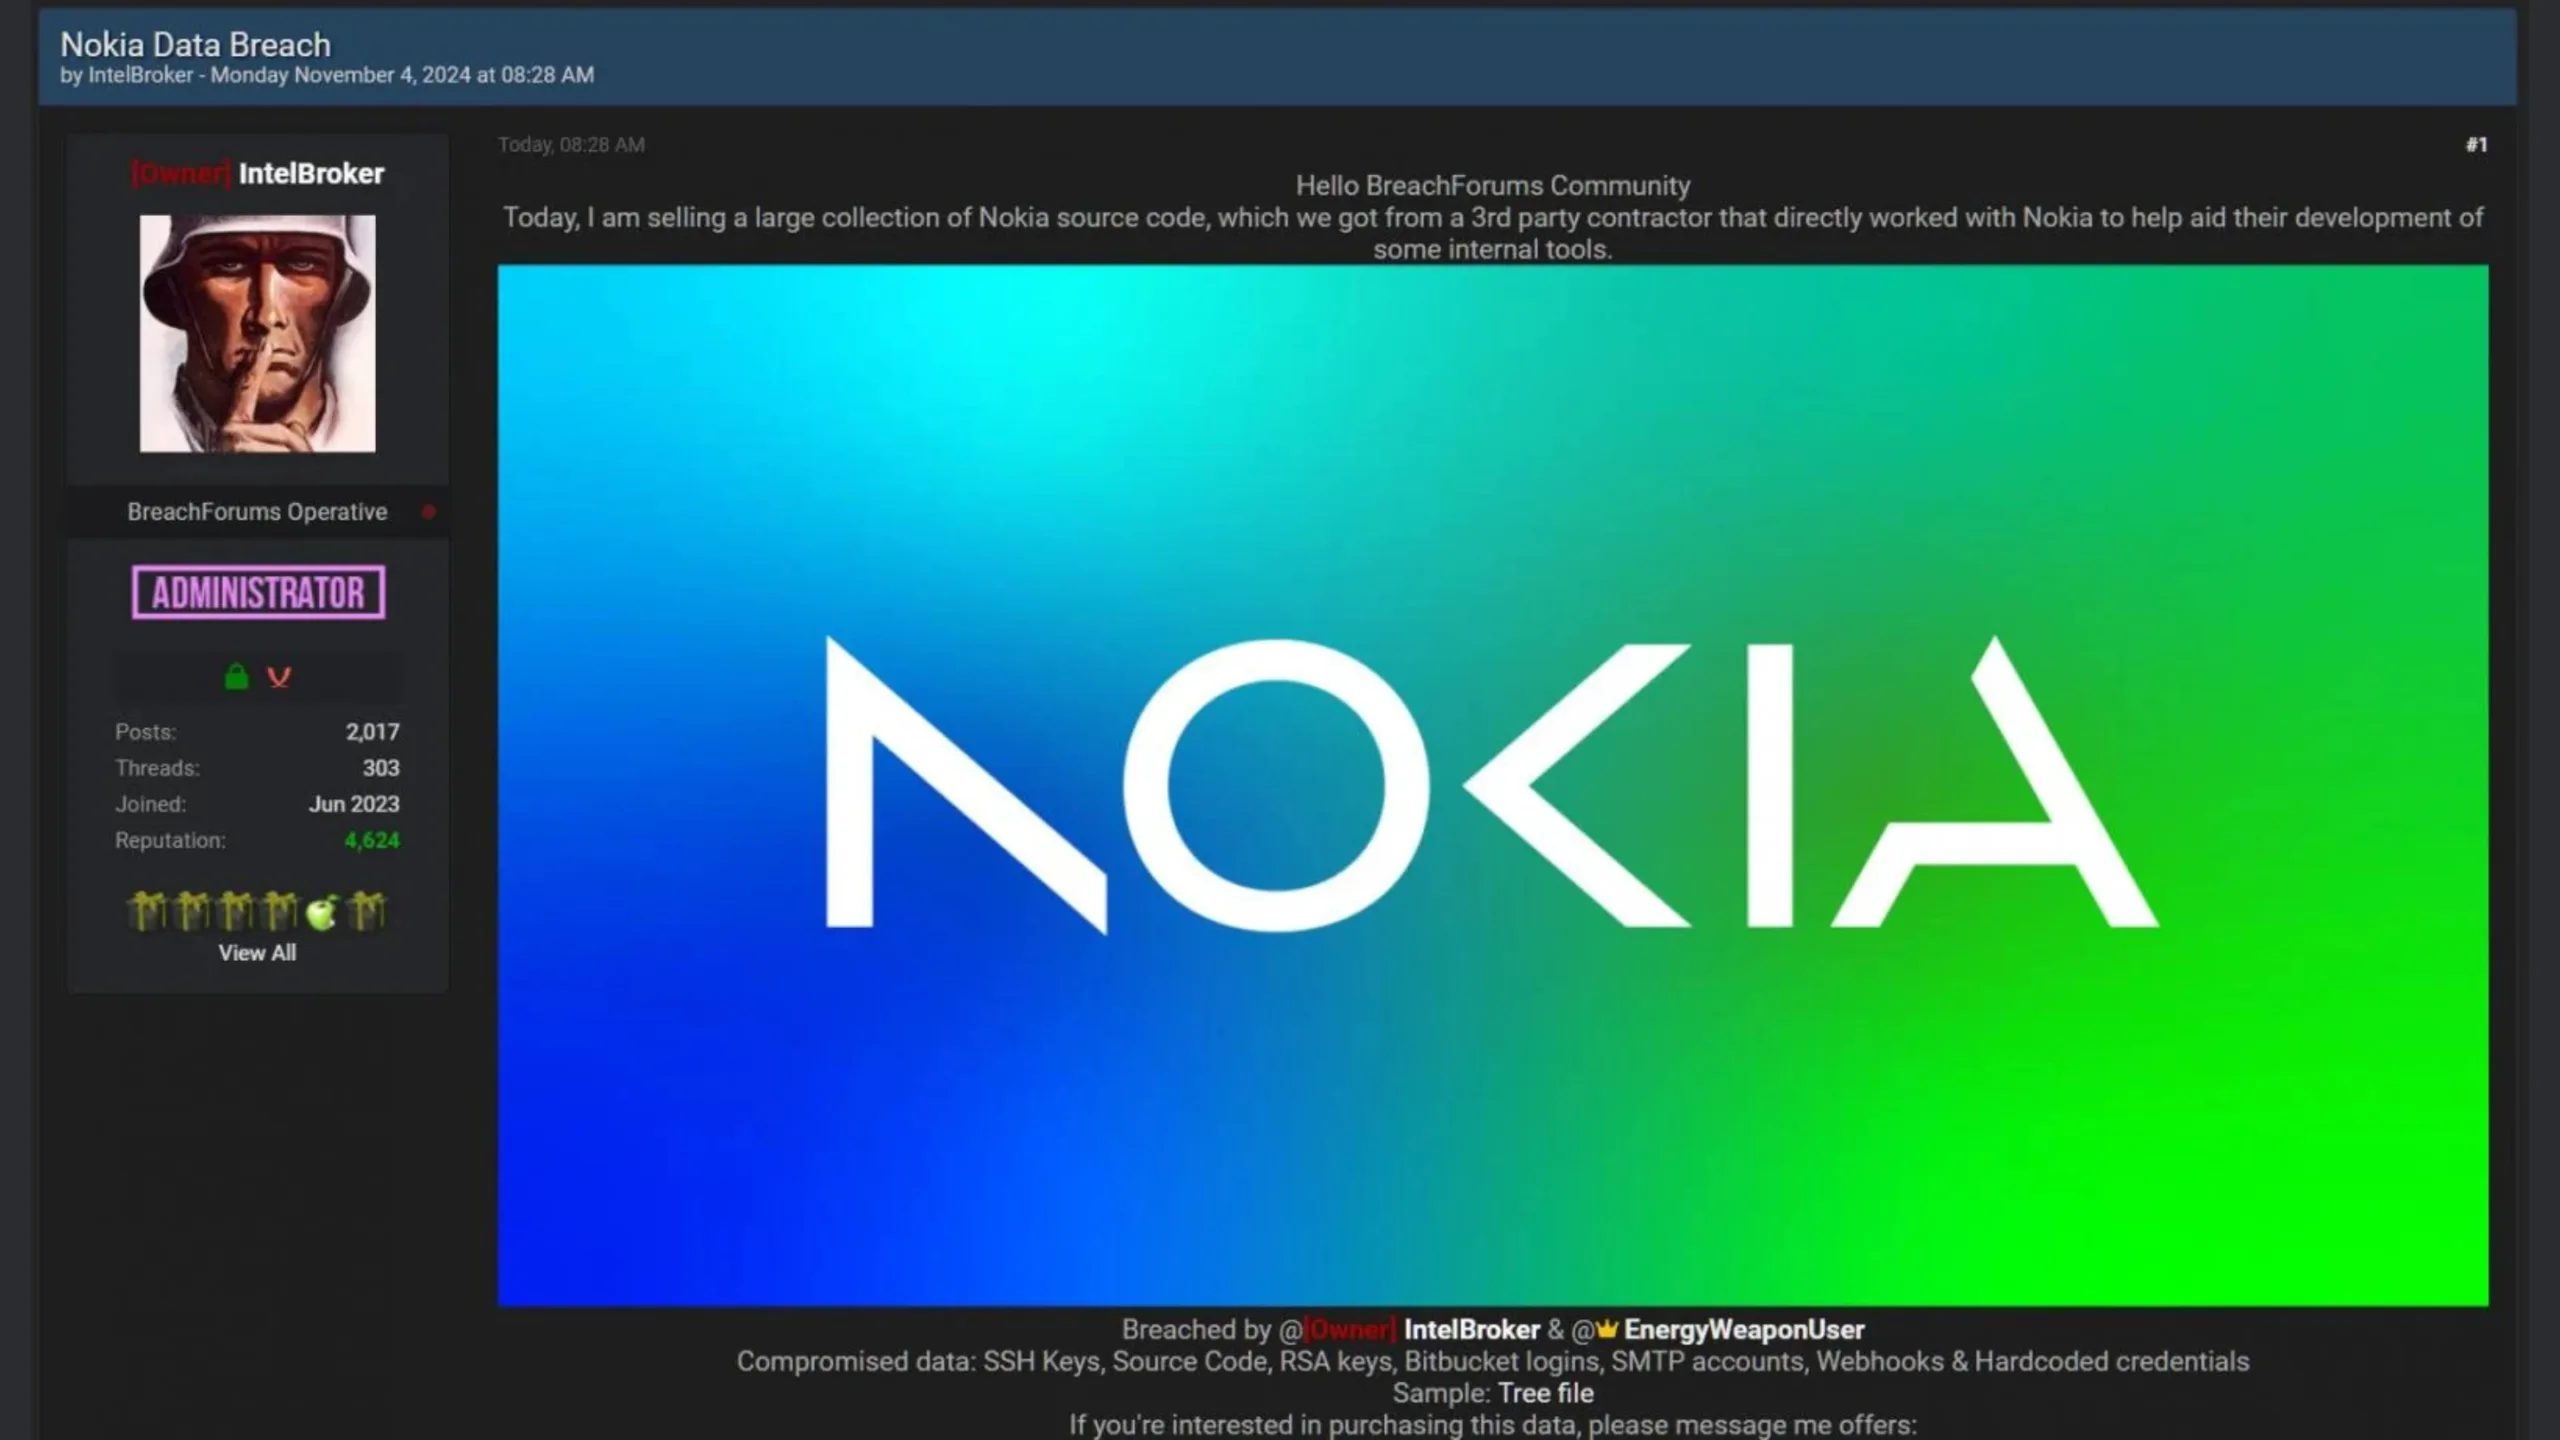
Task: Click the 'BreachForums Operative' user title
Action: click(257, 512)
